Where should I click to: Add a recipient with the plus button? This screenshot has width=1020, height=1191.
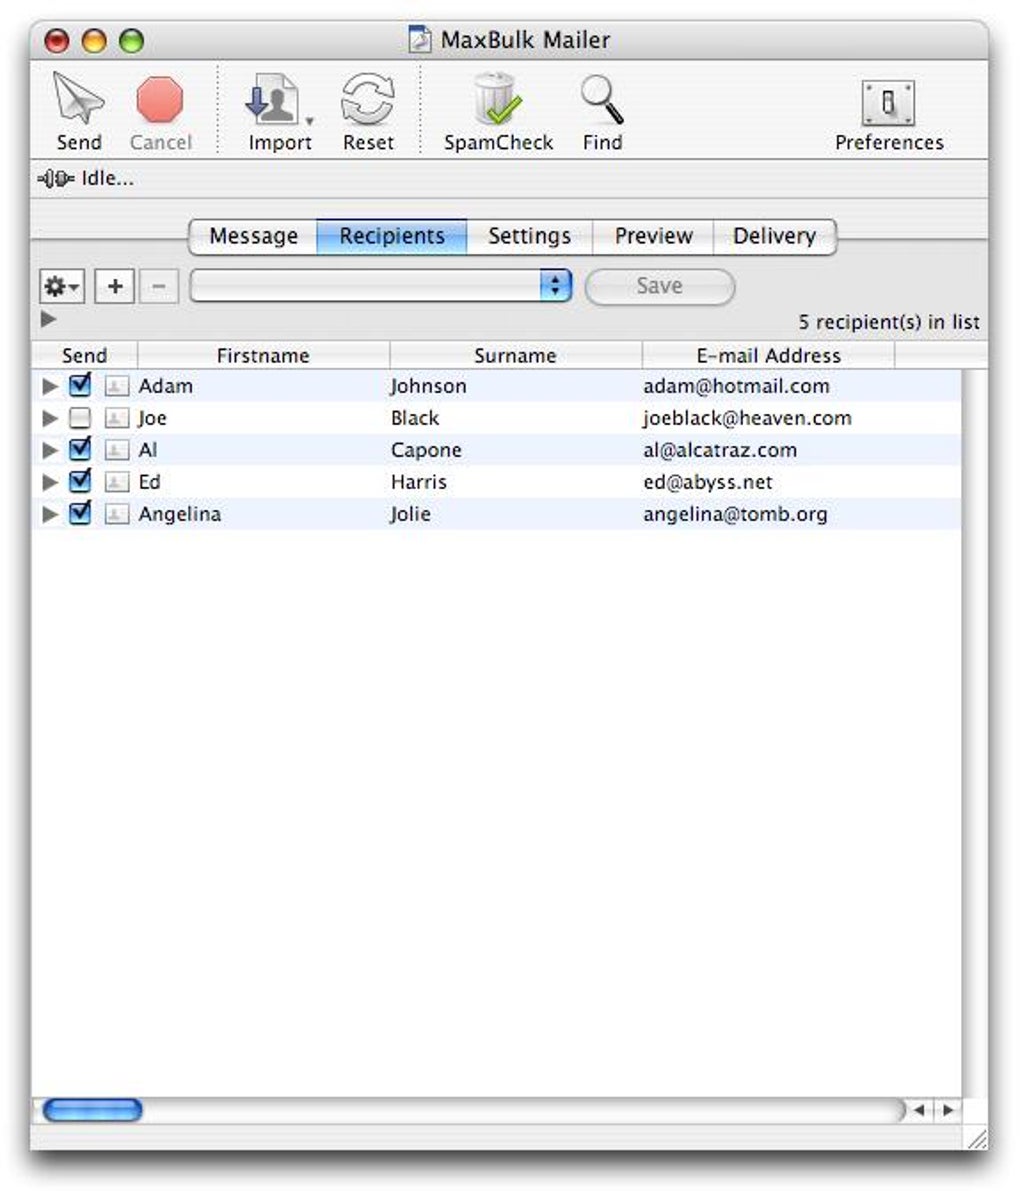(115, 286)
